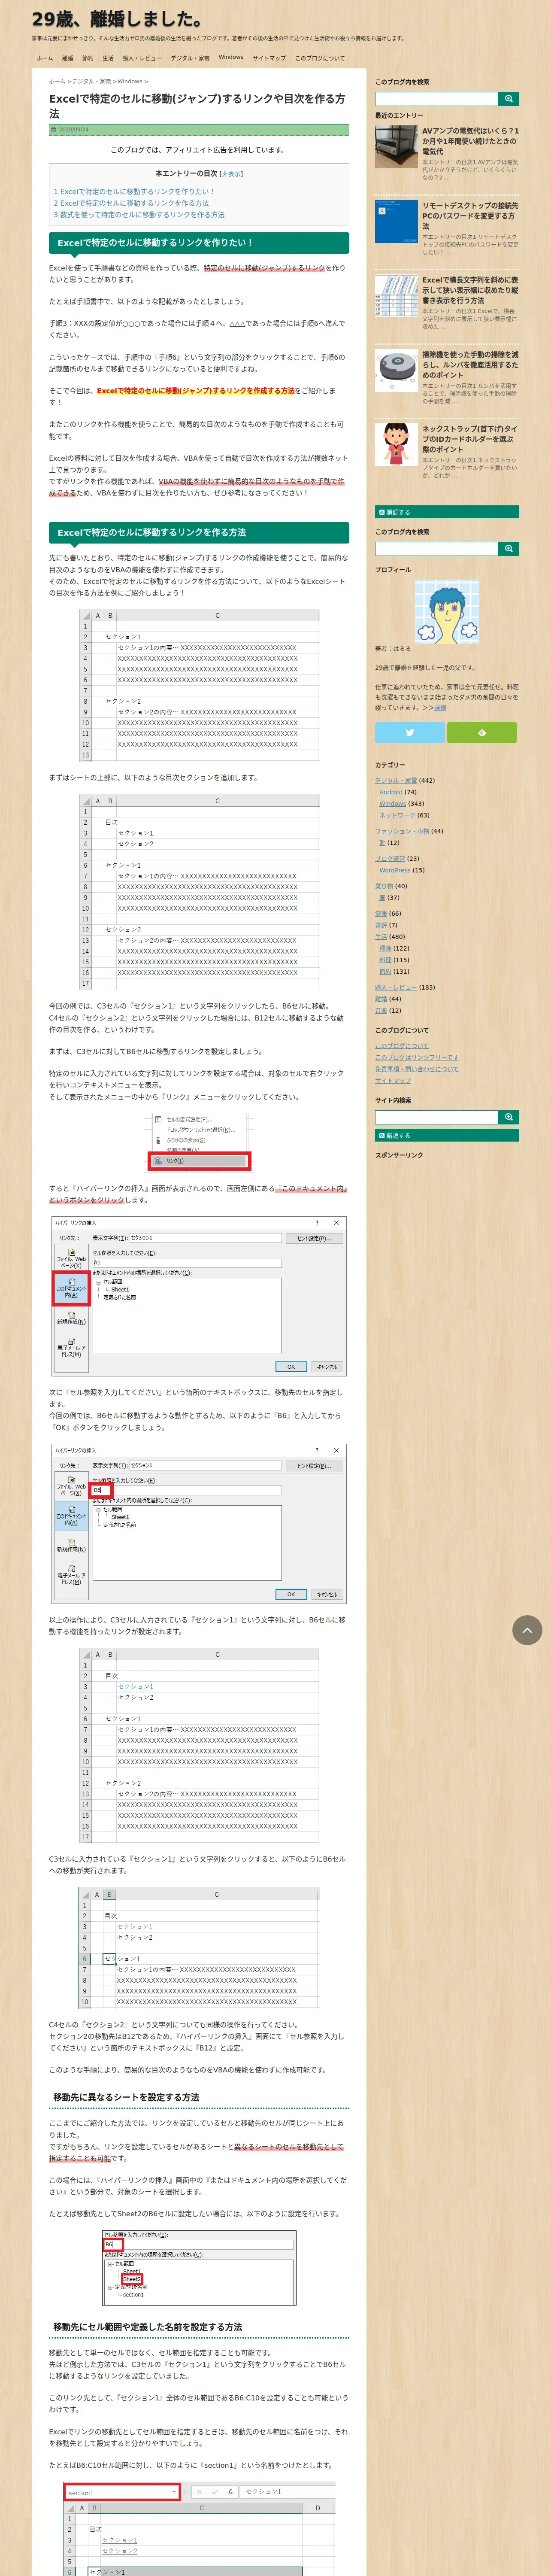The image size is (551, 2576).
Task: Open the リモートデスクトップ password entry title
Action: [470, 216]
